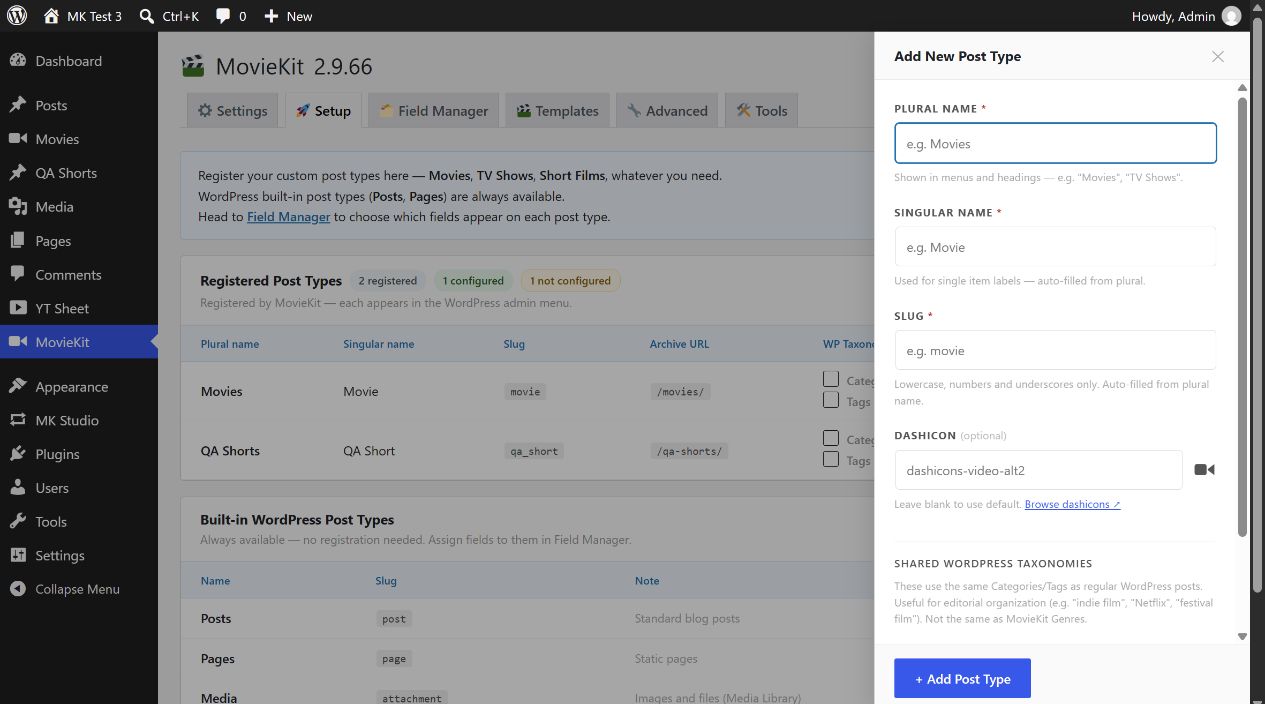Click the MovieKit clapperboard logo
Image resolution: width=1265 pixels, height=704 pixels.
(x=192, y=67)
